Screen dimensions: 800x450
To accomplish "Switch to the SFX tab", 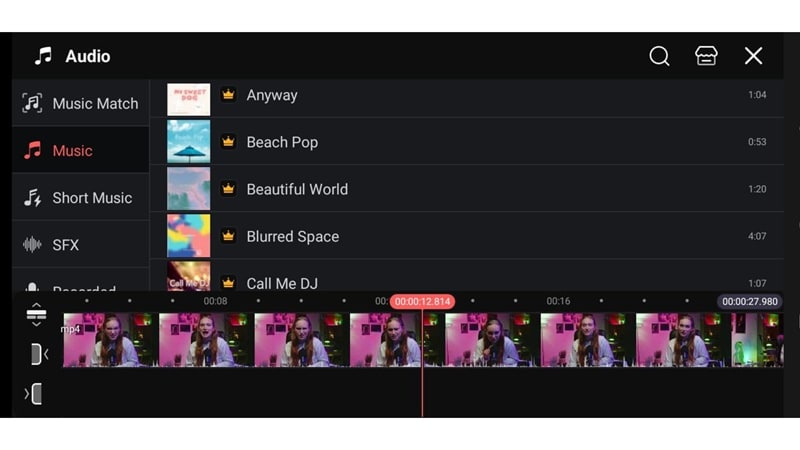I will click(x=81, y=244).
